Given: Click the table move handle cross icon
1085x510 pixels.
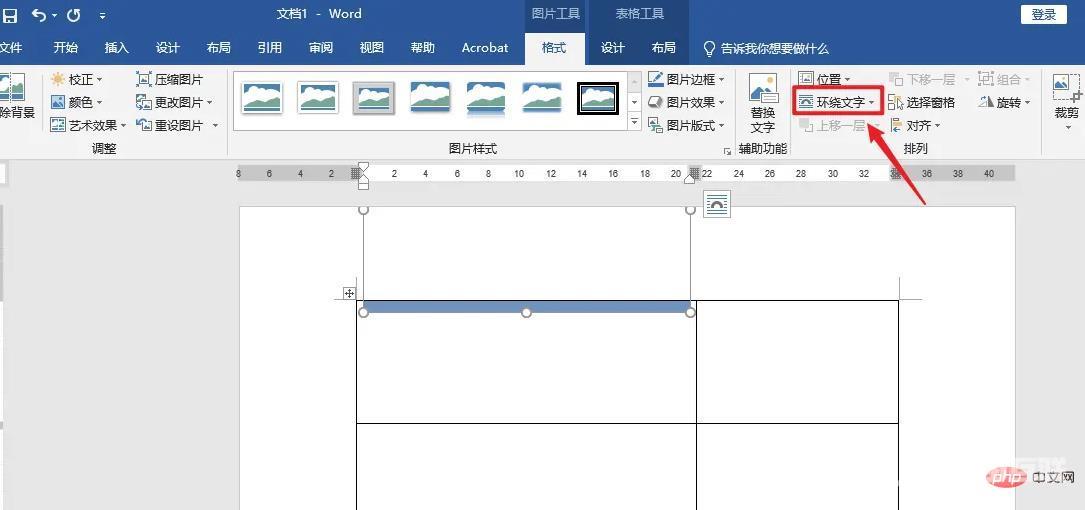Looking at the screenshot, I should 349,293.
